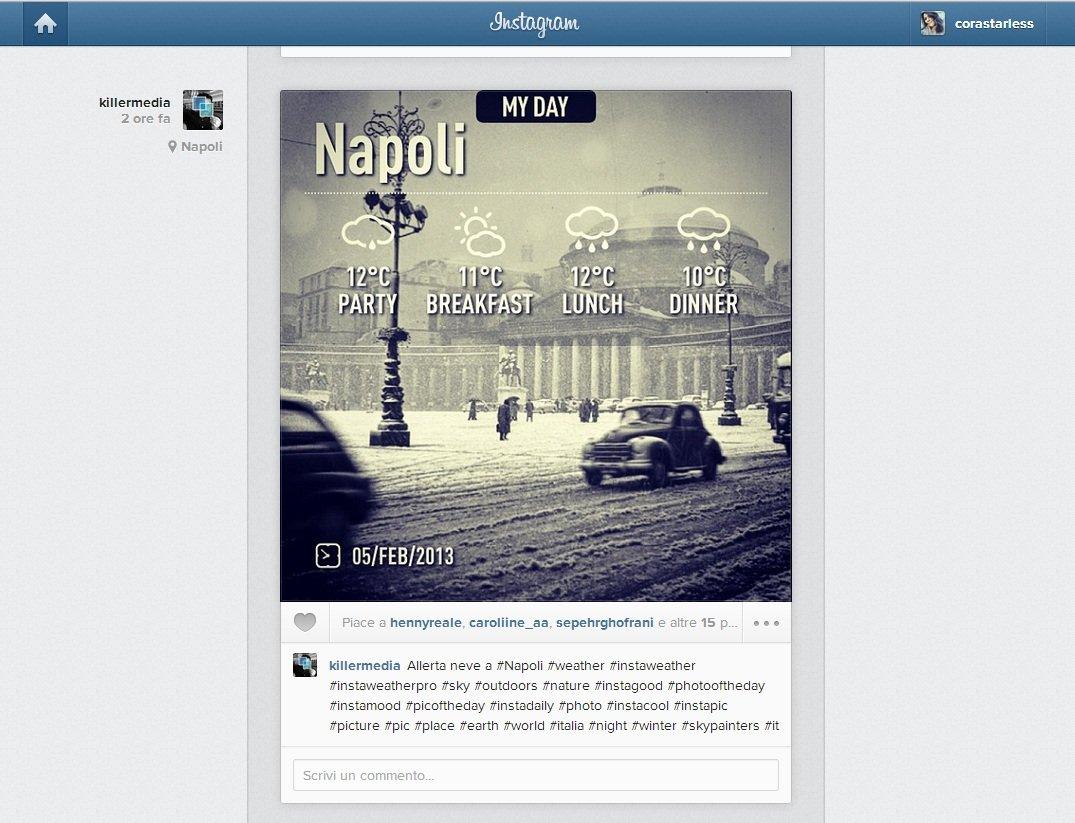View caroliine_aa's profile from likes
The width and height of the screenshot is (1075, 823).
click(508, 623)
